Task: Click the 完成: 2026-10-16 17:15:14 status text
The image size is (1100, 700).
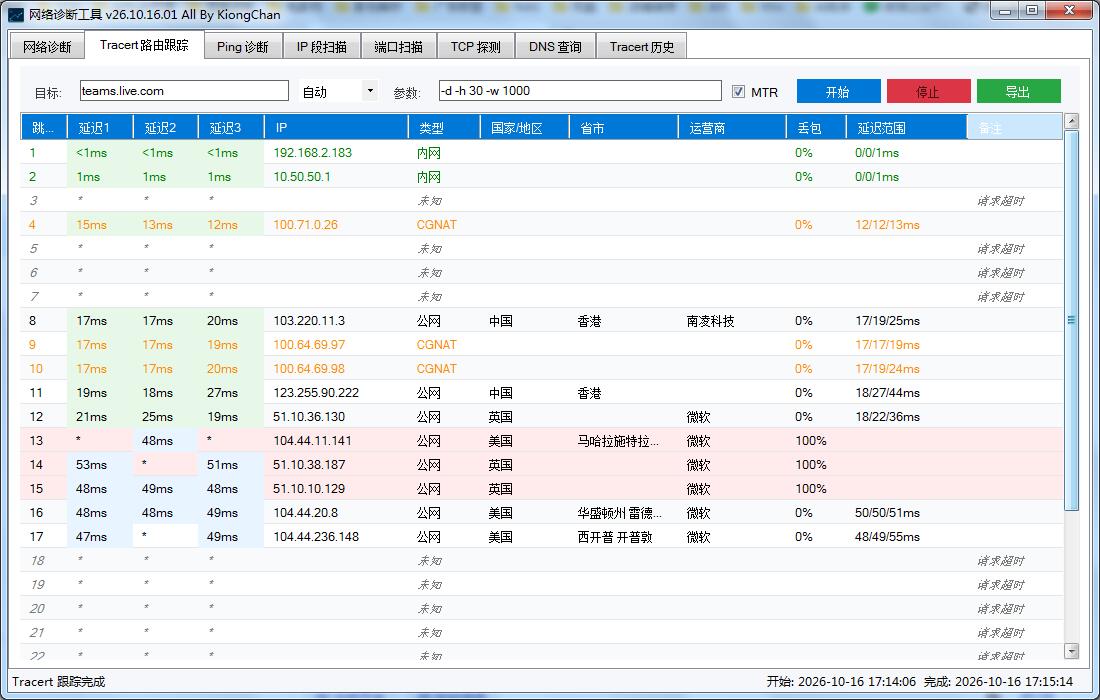Action: coord(998,681)
